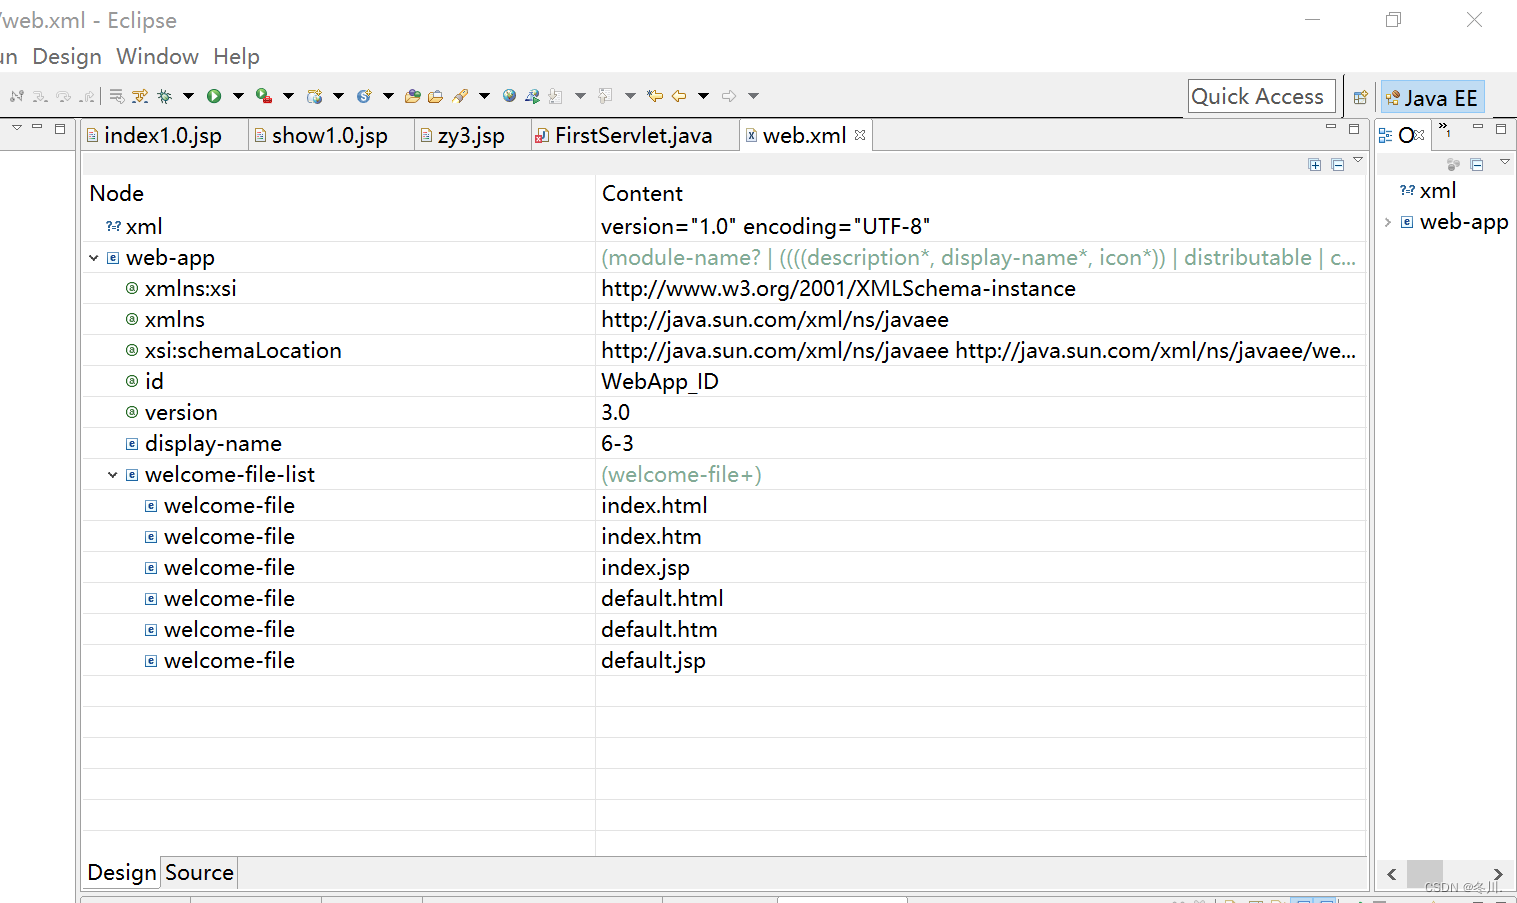Screen dimensions: 1517x903
Task: Click the show hidden views '»1' icon
Action: [1444, 129]
